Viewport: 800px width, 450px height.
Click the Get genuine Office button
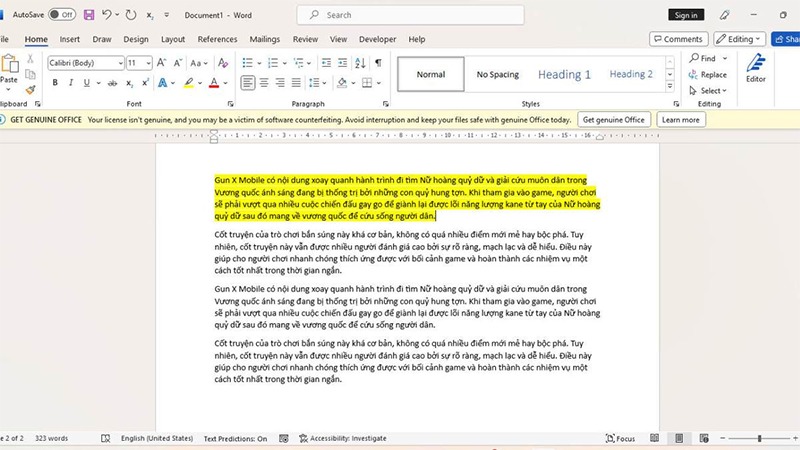[614, 120]
